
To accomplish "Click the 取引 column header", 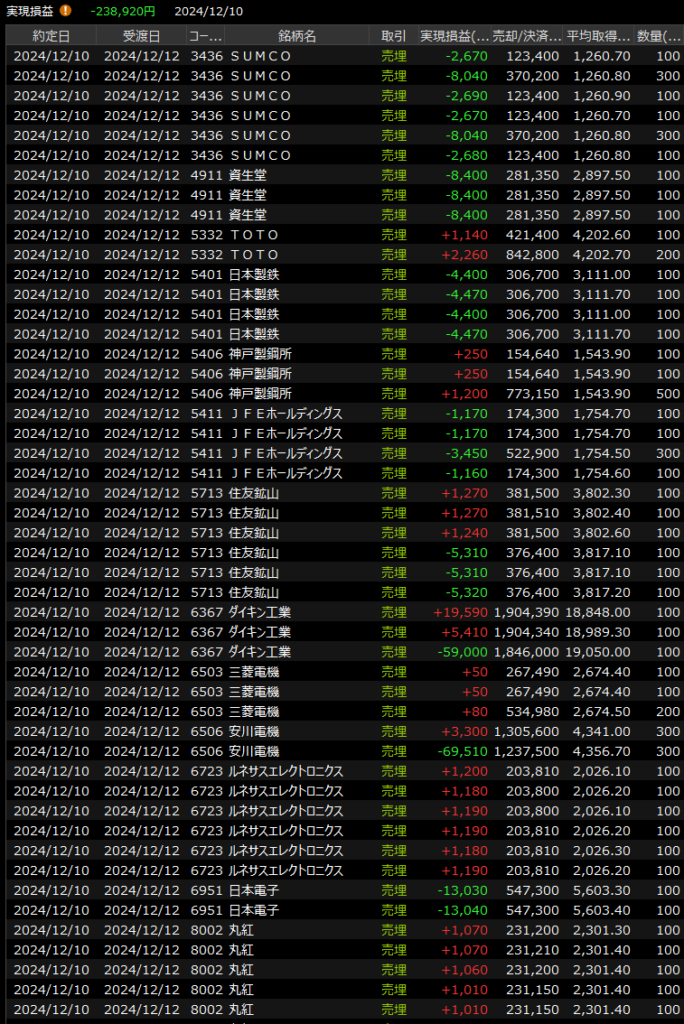I will point(393,36).
